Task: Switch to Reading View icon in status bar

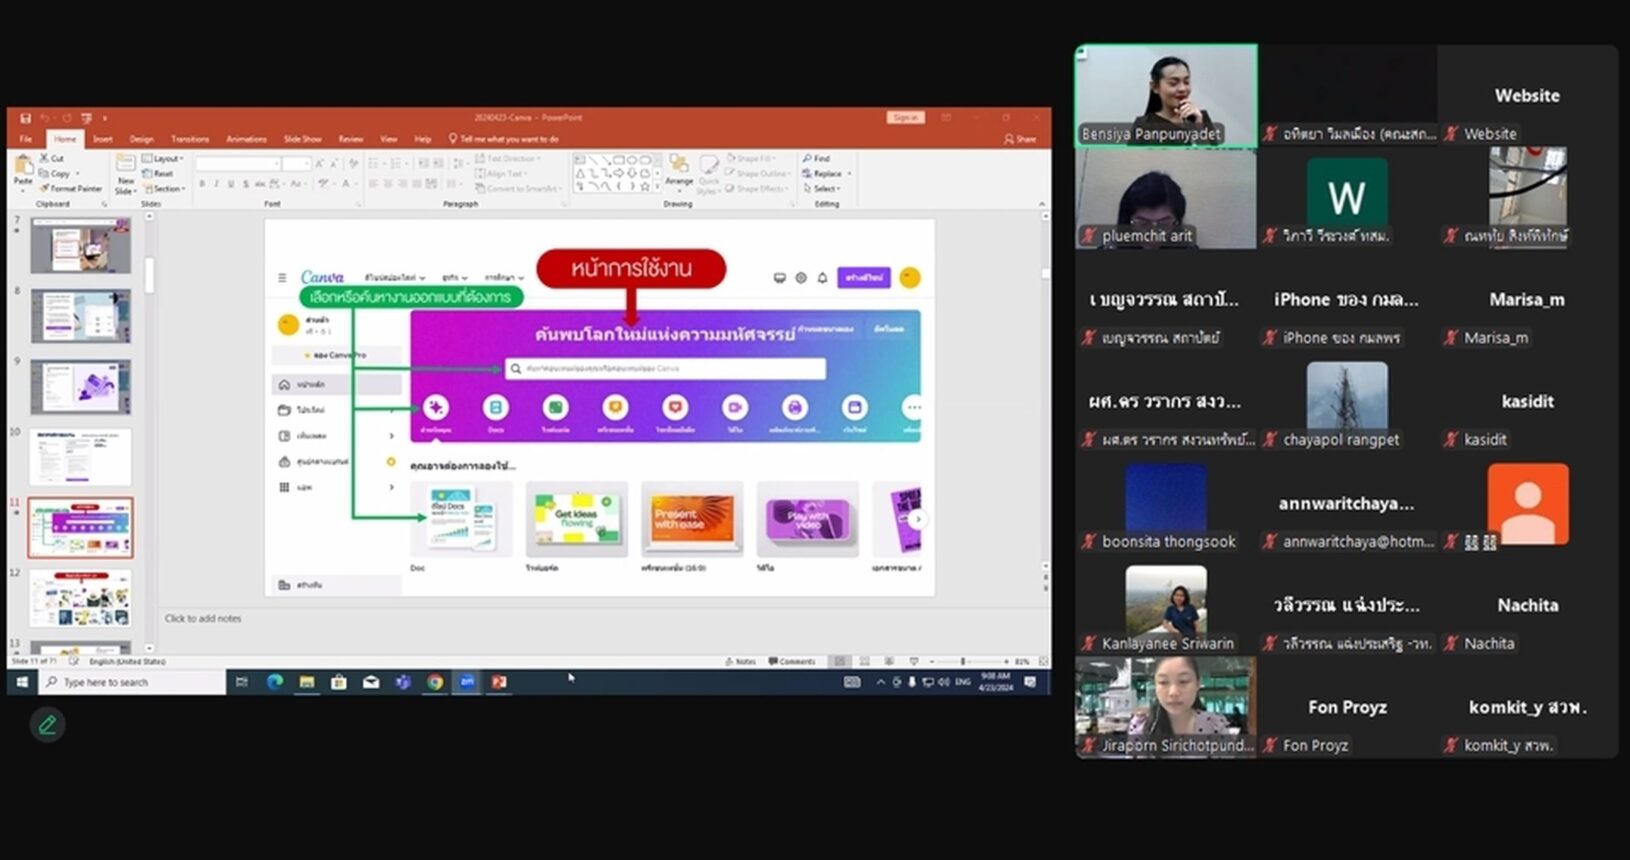Action: (x=889, y=661)
